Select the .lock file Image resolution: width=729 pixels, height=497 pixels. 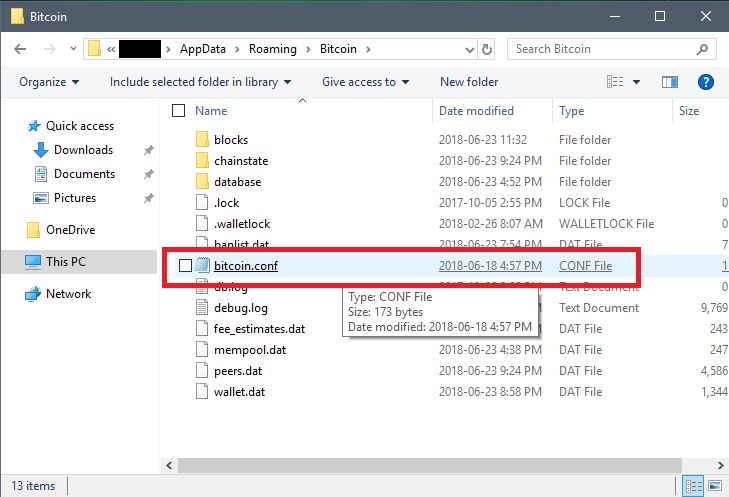coord(226,203)
